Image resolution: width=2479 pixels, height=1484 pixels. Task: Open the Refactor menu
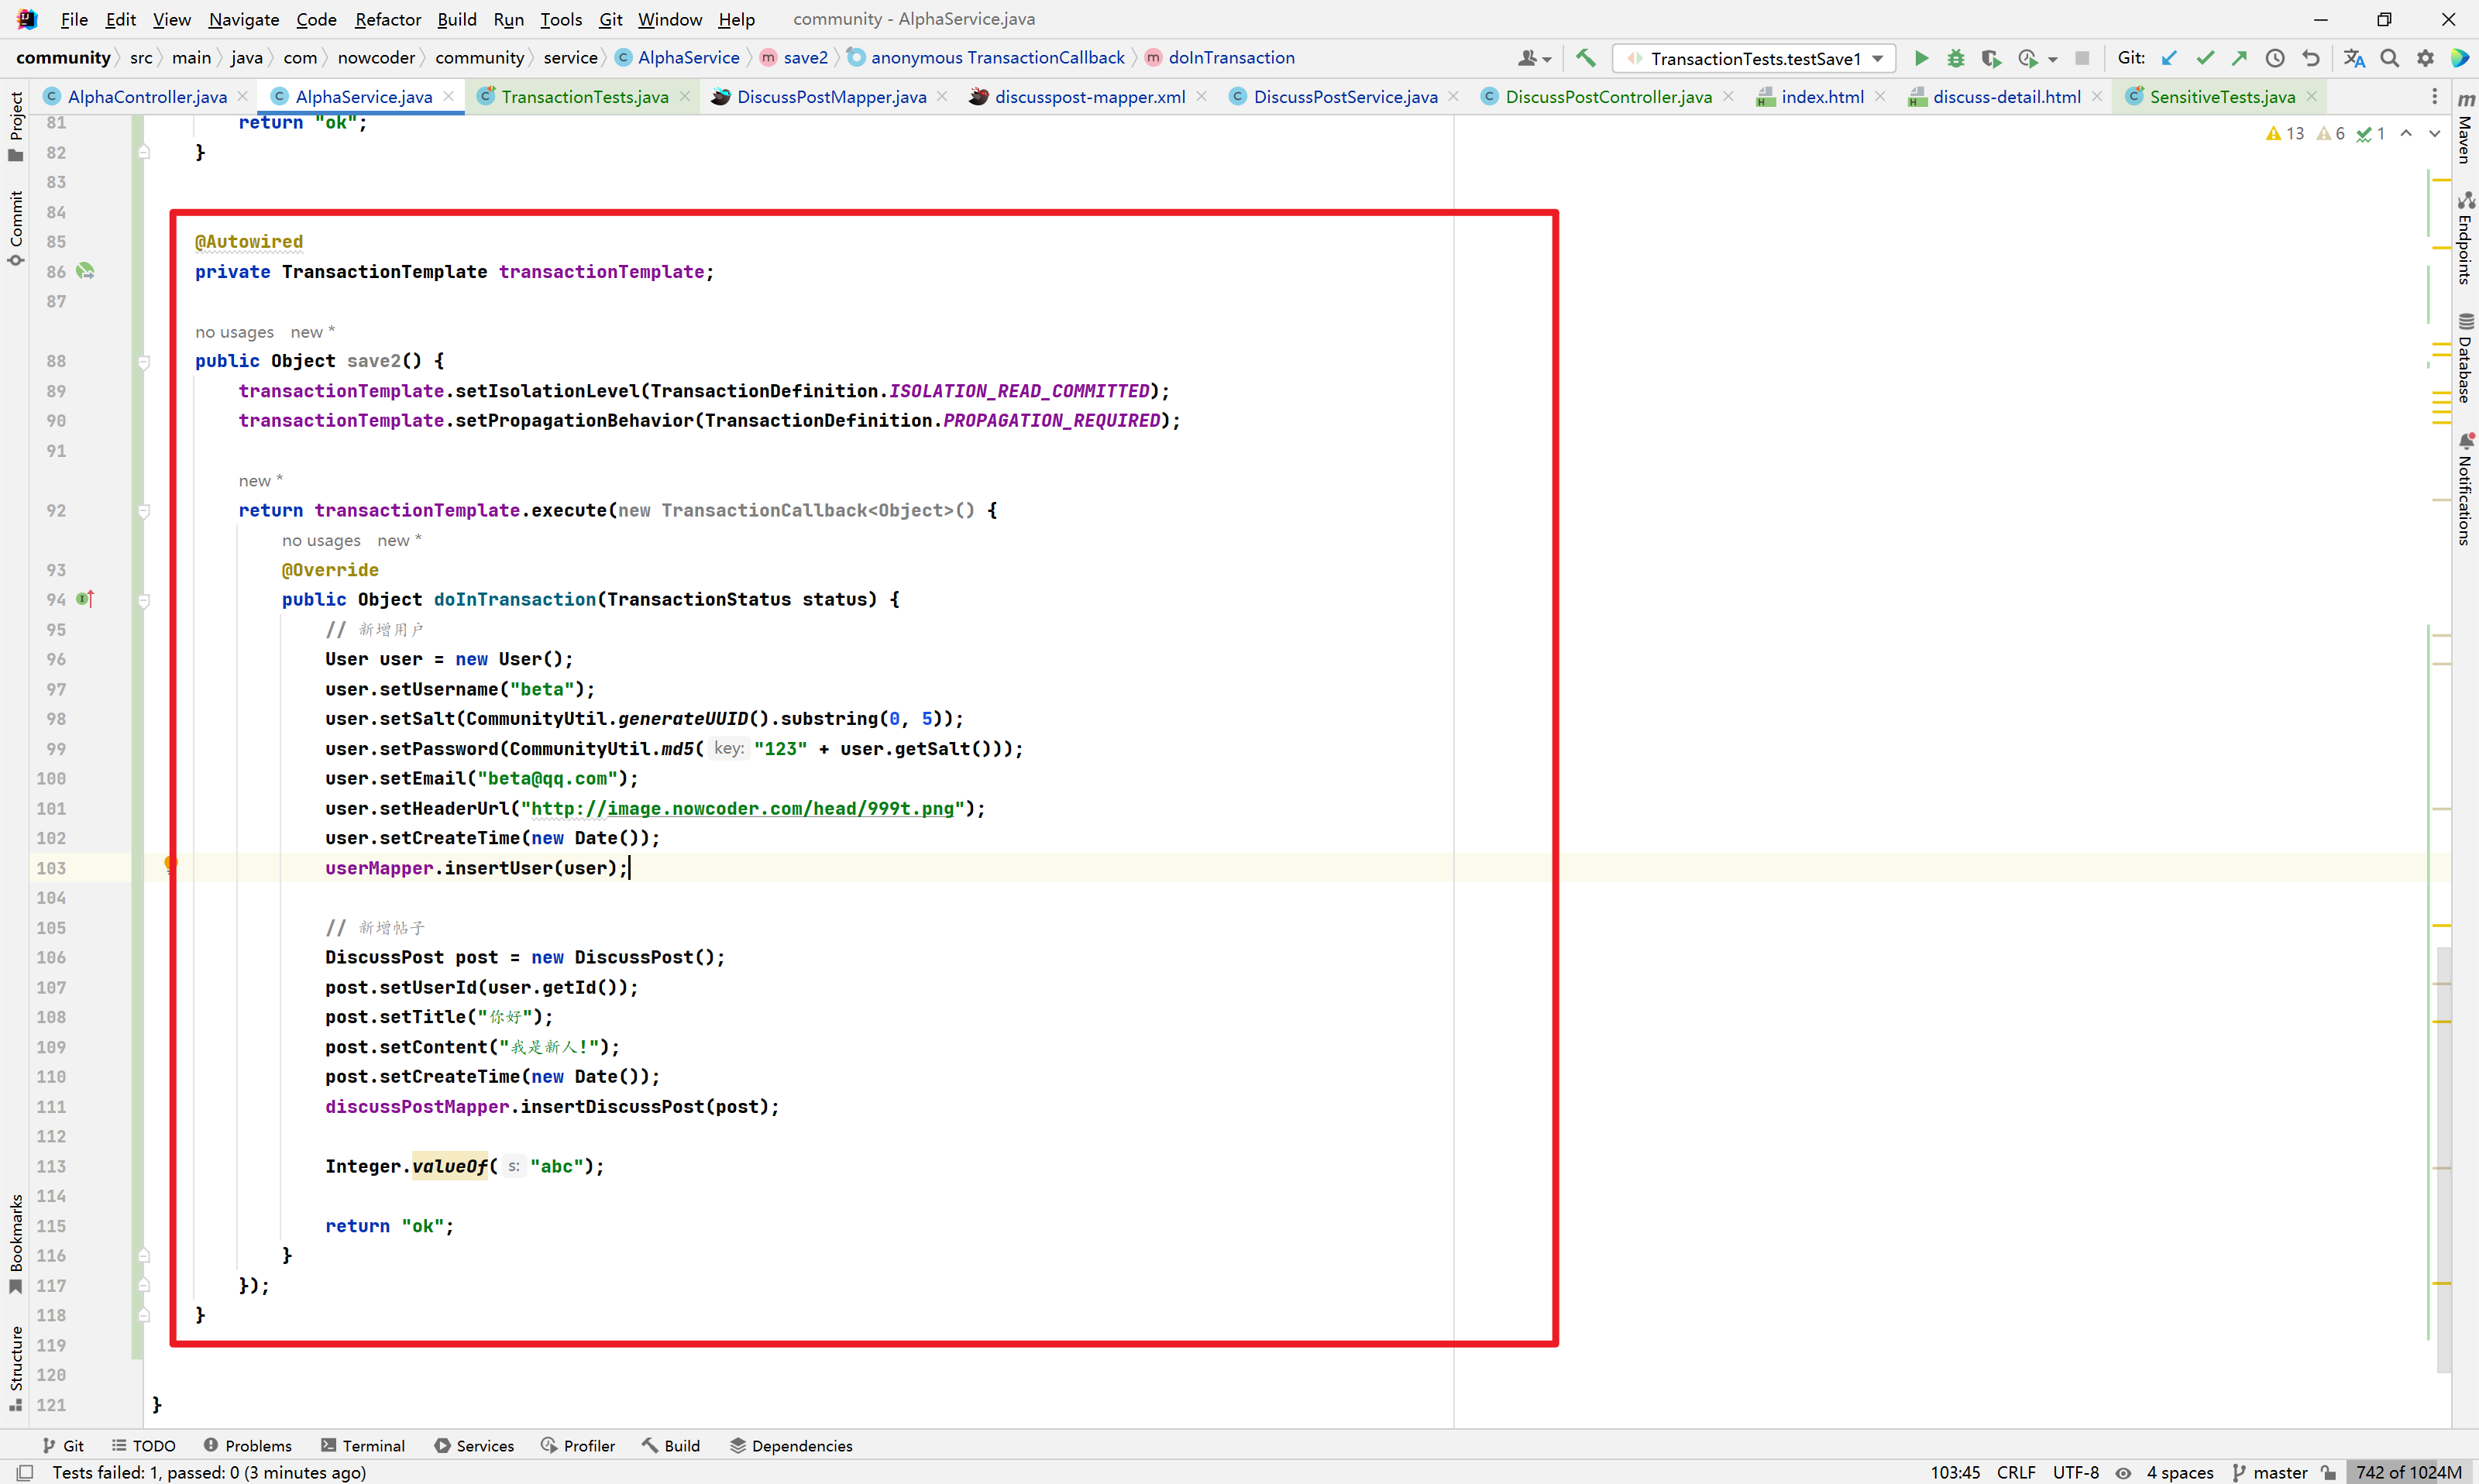click(x=387, y=19)
